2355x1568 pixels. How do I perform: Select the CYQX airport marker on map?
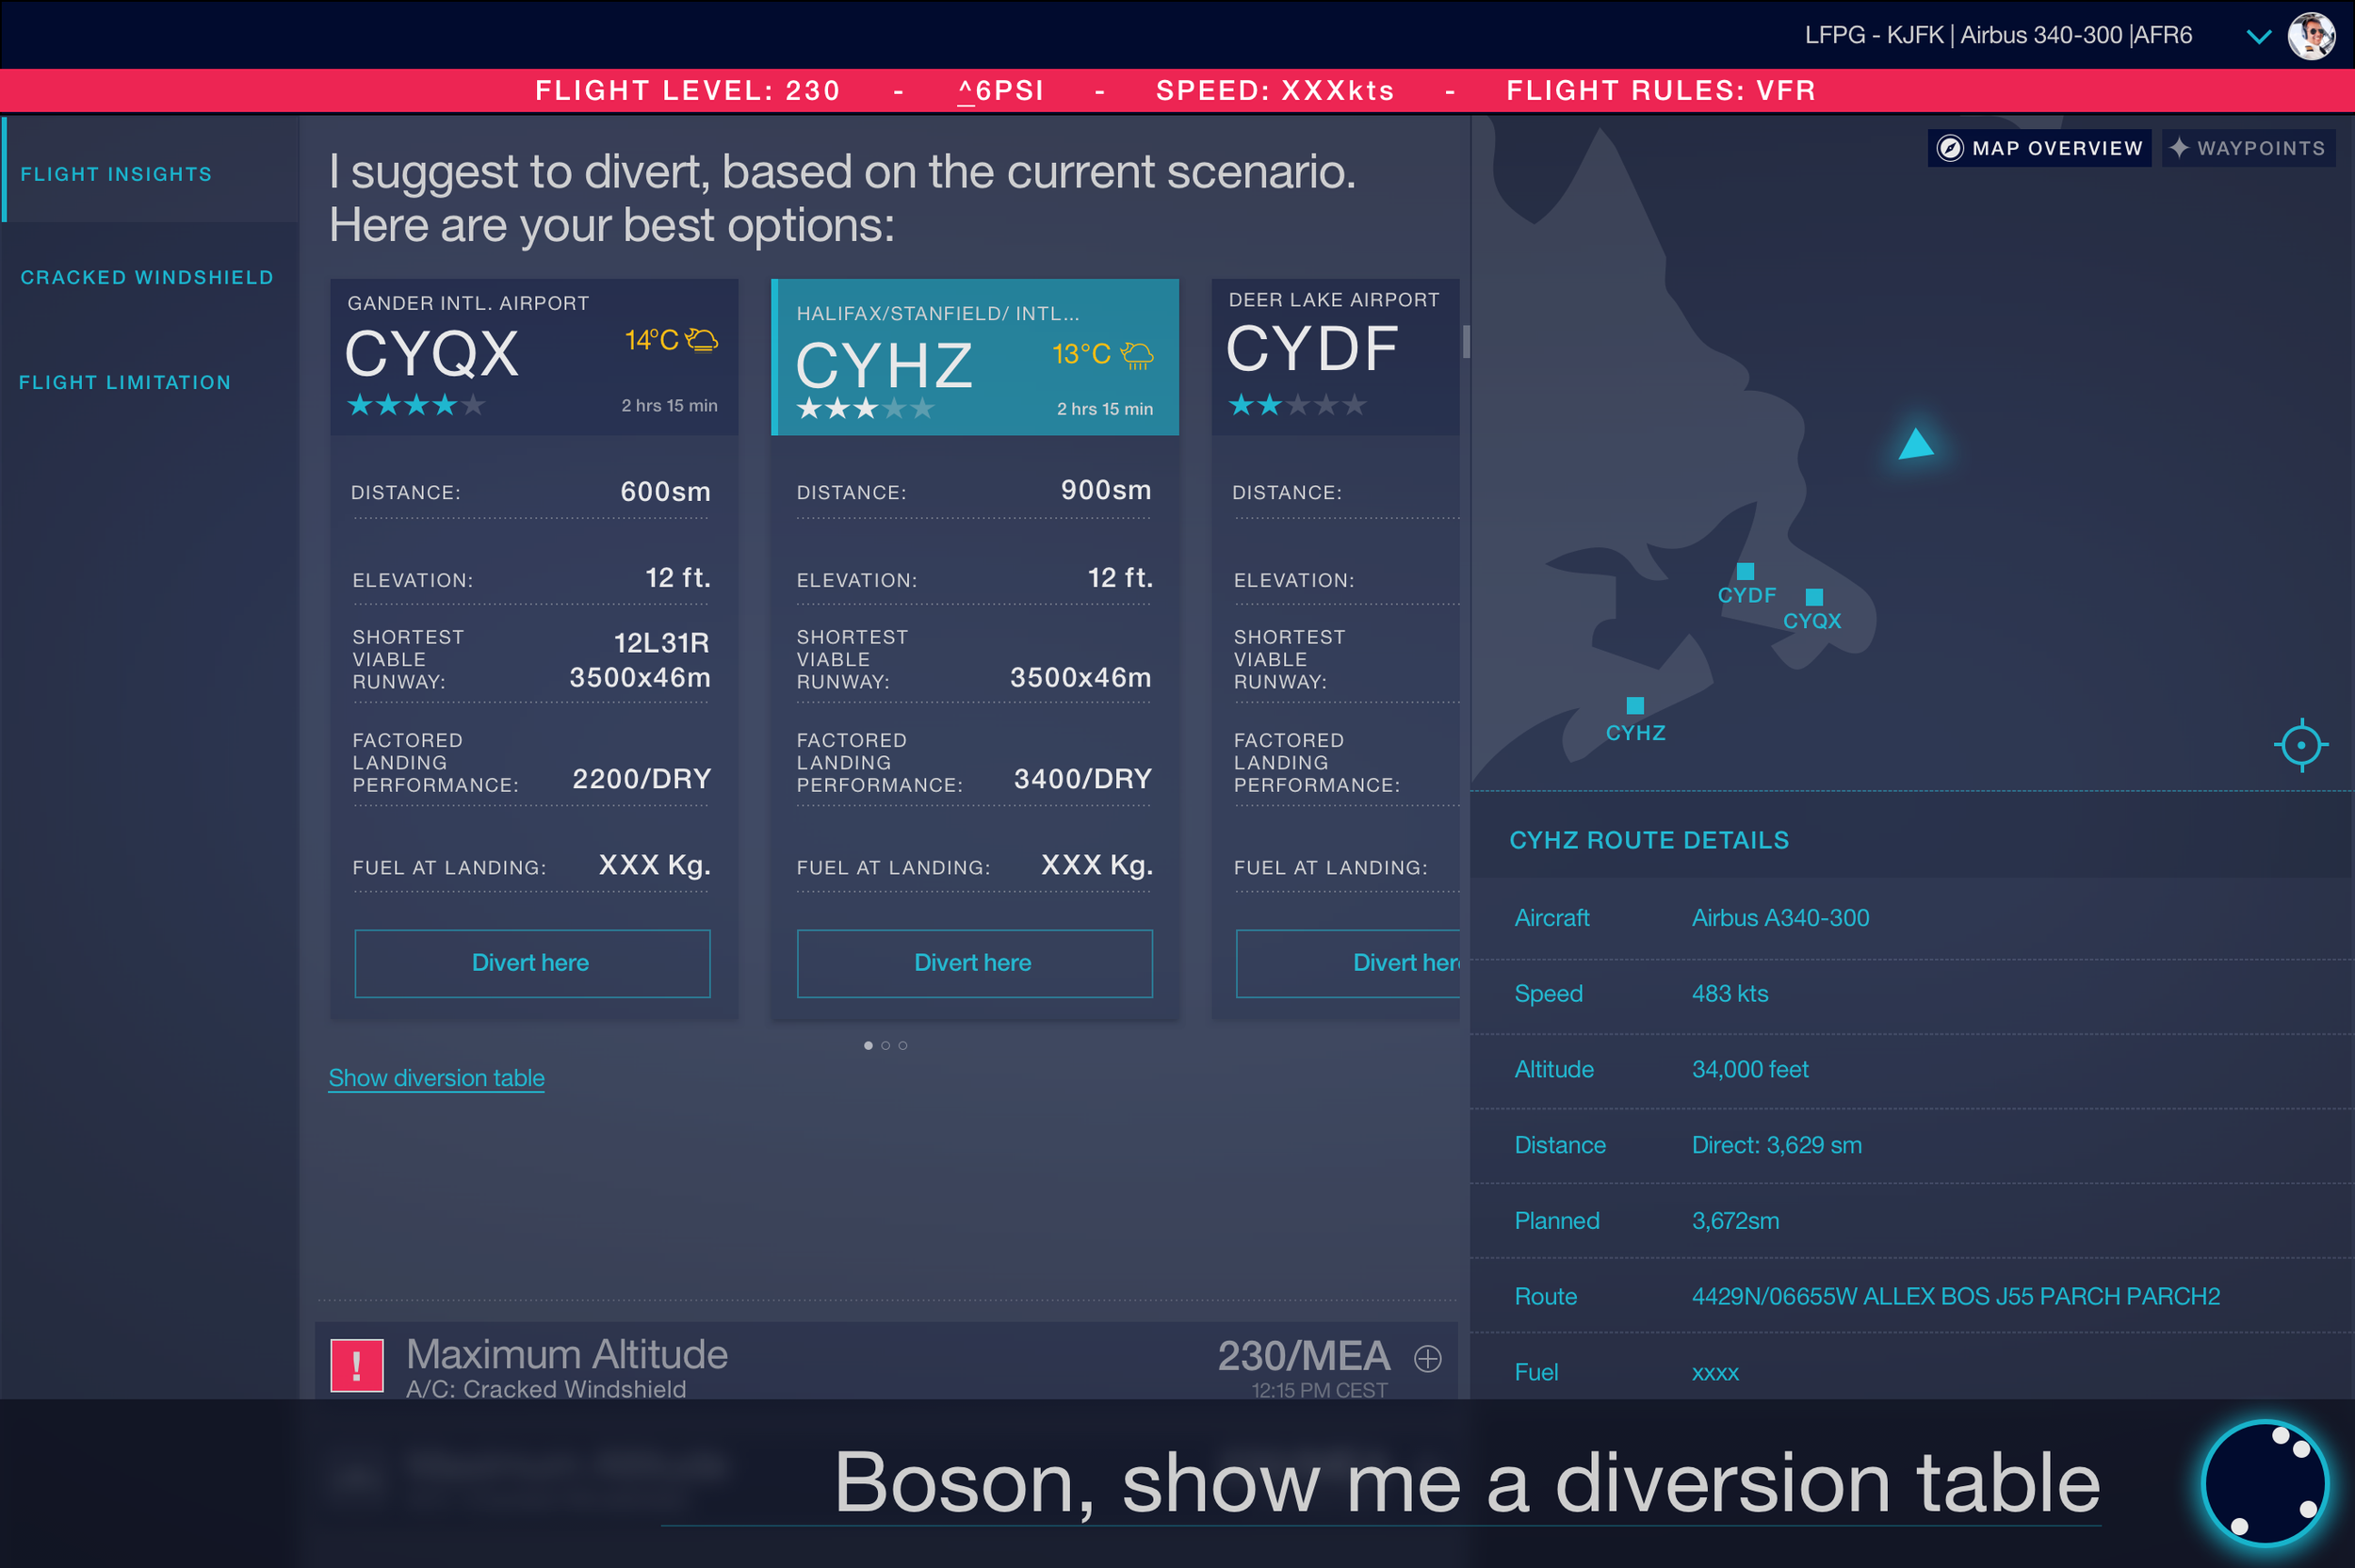coord(1814,597)
